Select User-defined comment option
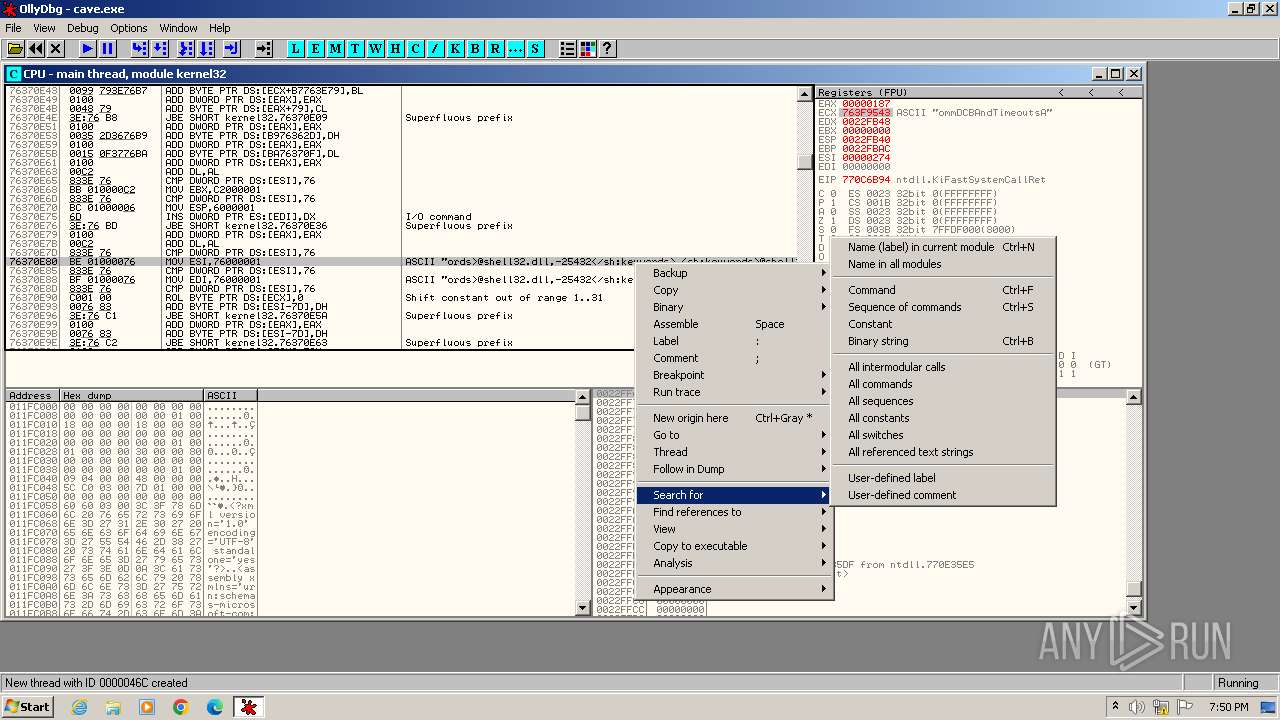1280x720 pixels. [x=943, y=495]
